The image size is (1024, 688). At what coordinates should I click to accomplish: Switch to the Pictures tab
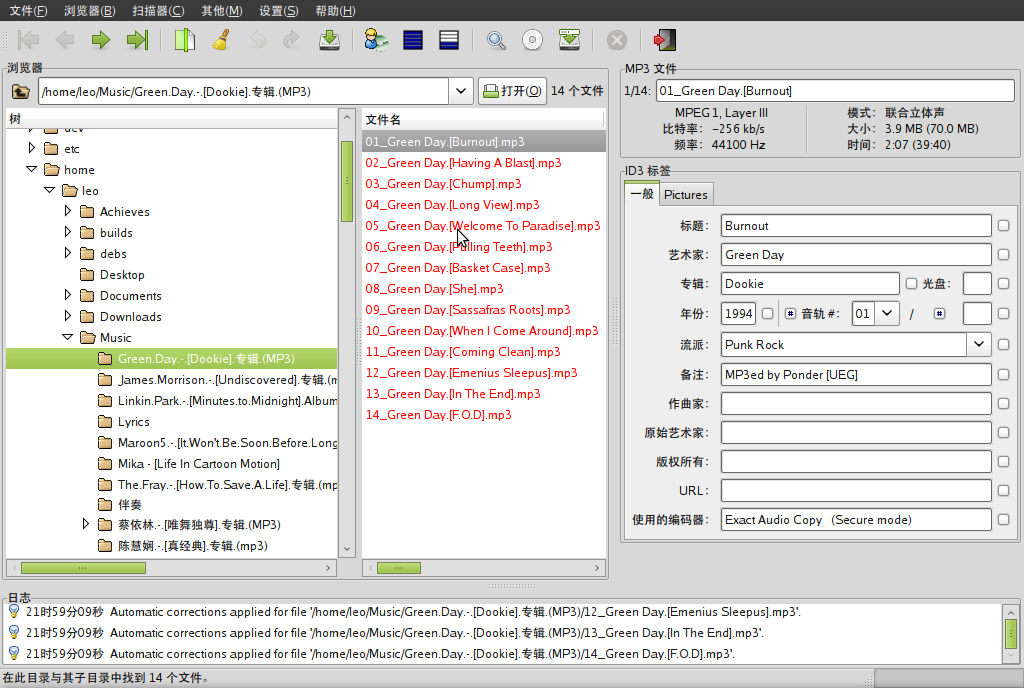tap(686, 195)
